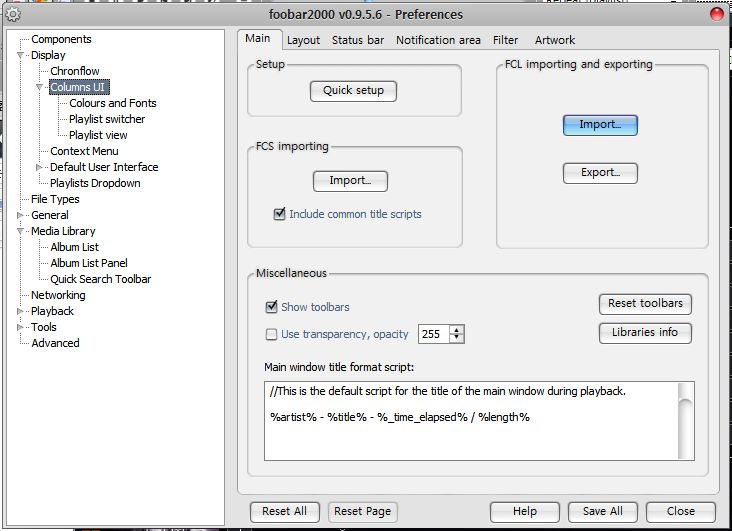The image size is (732, 531).
Task: Select Chronflow under Display
Action: (x=75, y=71)
